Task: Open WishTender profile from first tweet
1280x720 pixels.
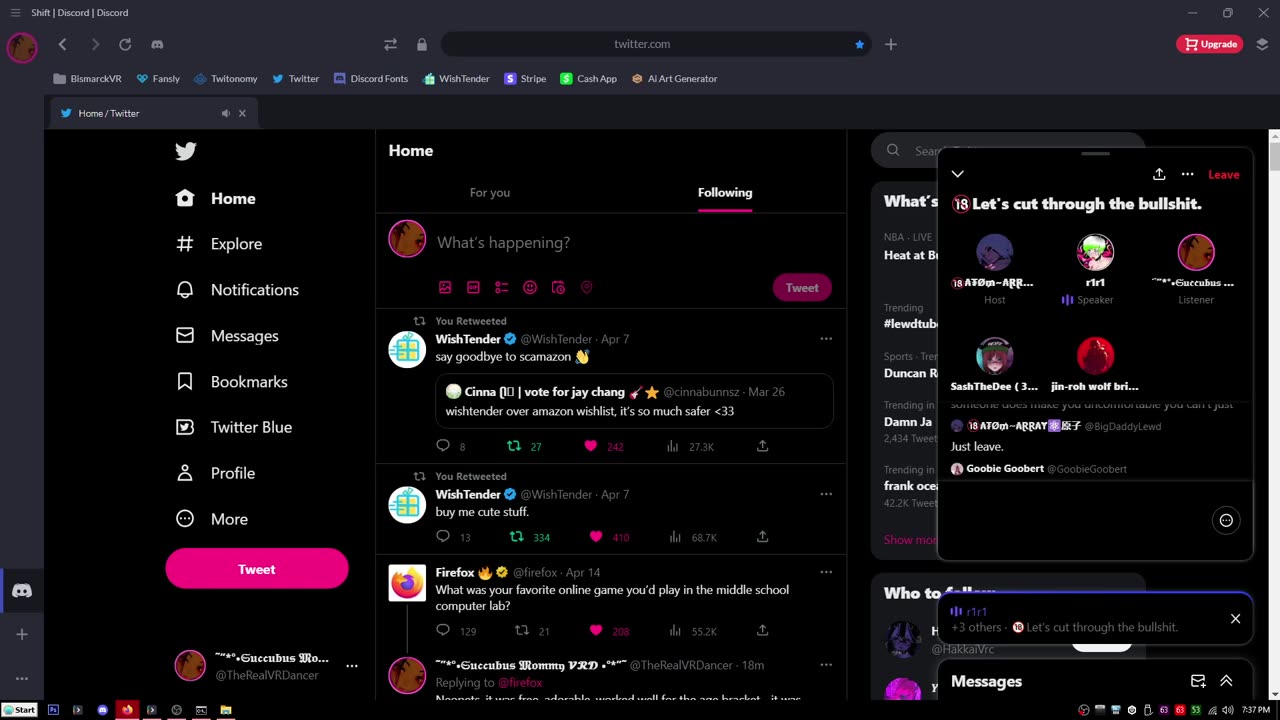Action: 468,339
